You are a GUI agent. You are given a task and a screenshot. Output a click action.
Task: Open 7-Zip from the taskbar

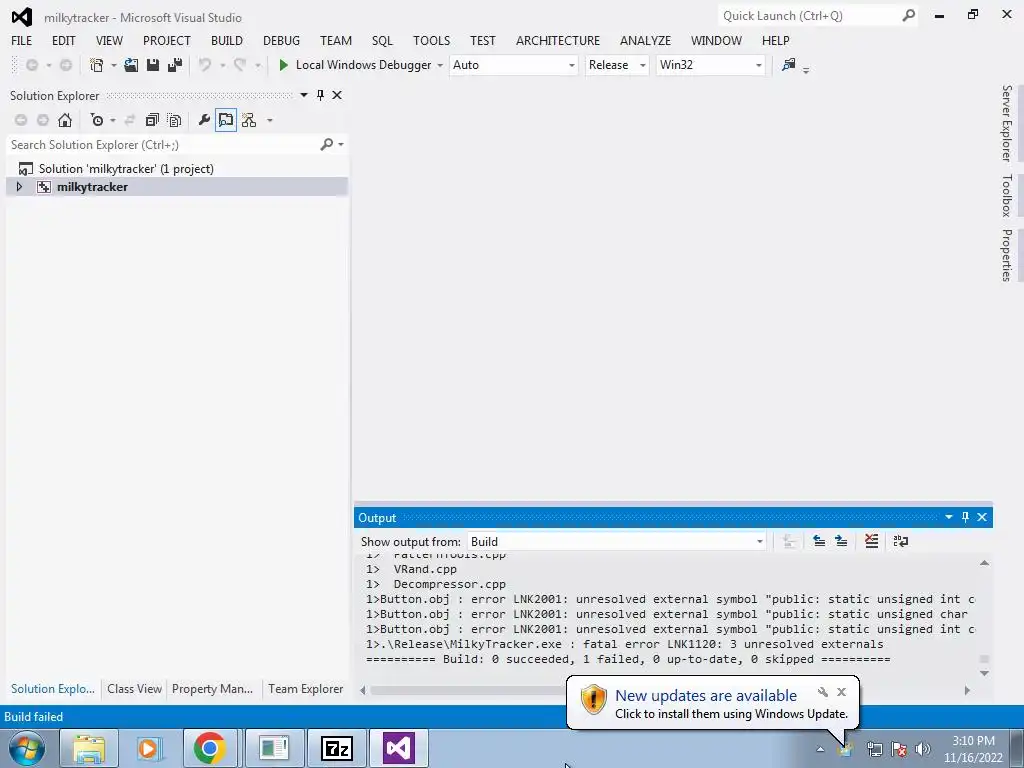(x=337, y=748)
